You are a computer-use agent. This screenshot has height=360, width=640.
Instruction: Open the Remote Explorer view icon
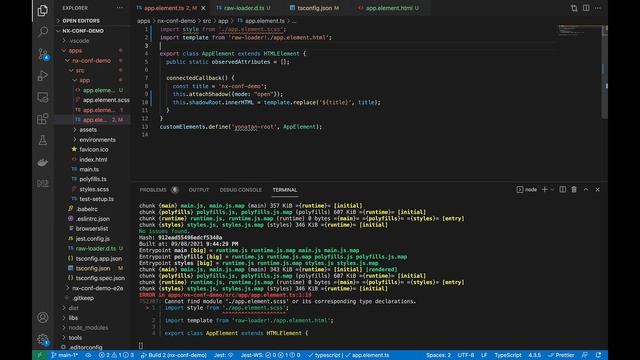[x=42, y=97]
